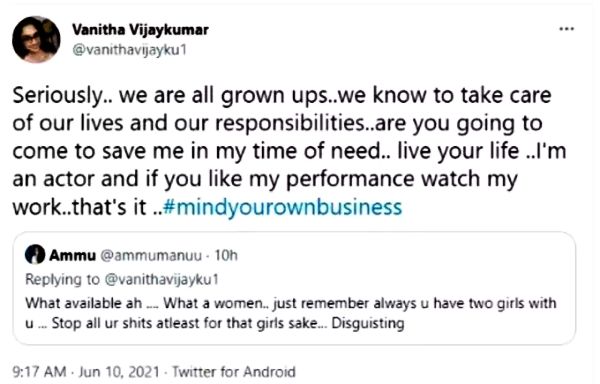Click the 9:17 AM · Jun 10, 2021 timestamp
The width and height of the screenshot is (600, 384).
[x=86, y=372]
